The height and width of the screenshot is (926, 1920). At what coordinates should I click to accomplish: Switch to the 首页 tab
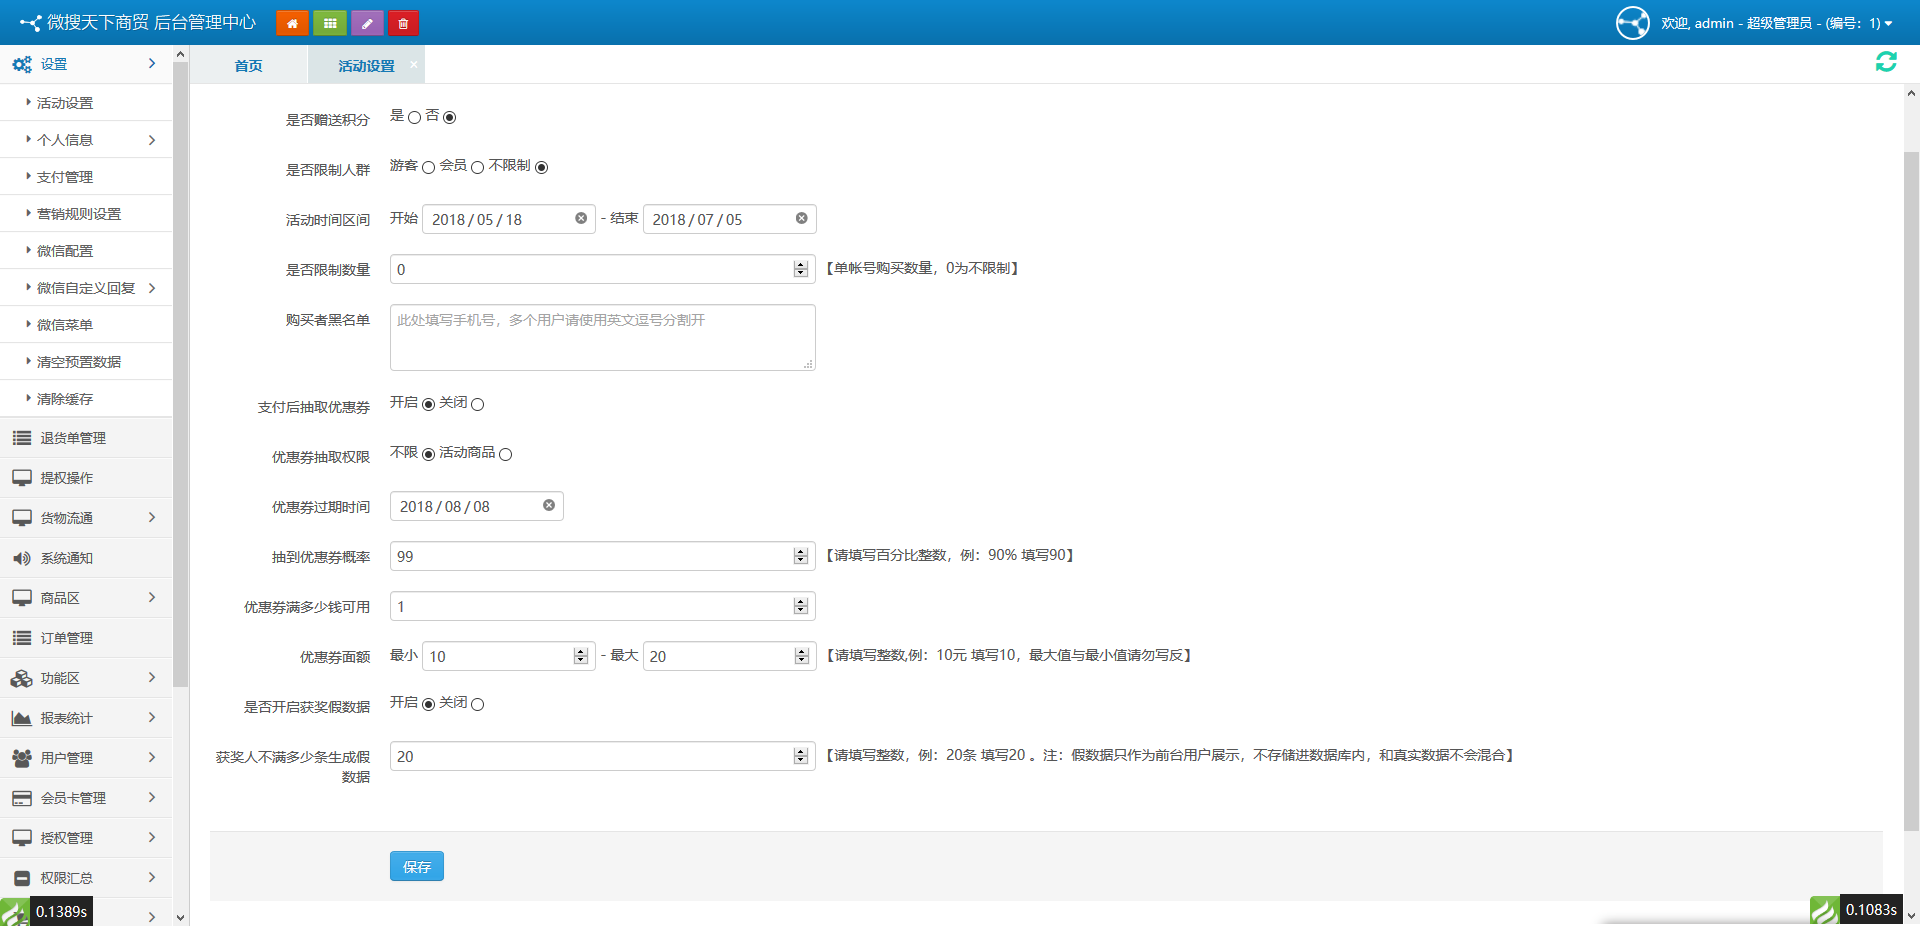248,66
